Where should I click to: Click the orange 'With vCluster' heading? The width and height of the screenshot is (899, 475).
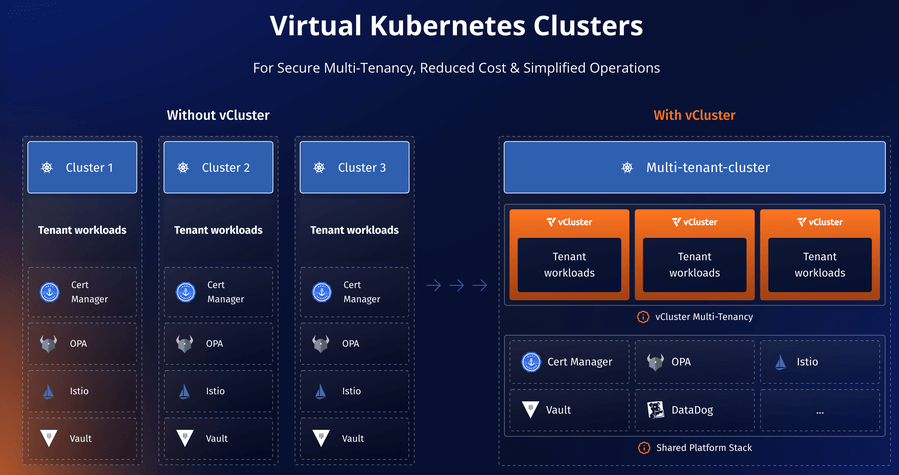[x=694, y=115]
